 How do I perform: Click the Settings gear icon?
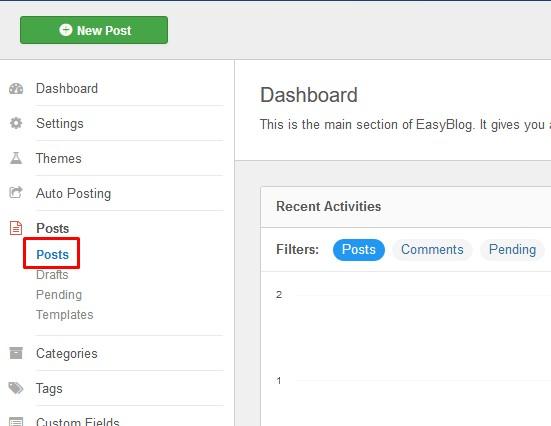16,123
